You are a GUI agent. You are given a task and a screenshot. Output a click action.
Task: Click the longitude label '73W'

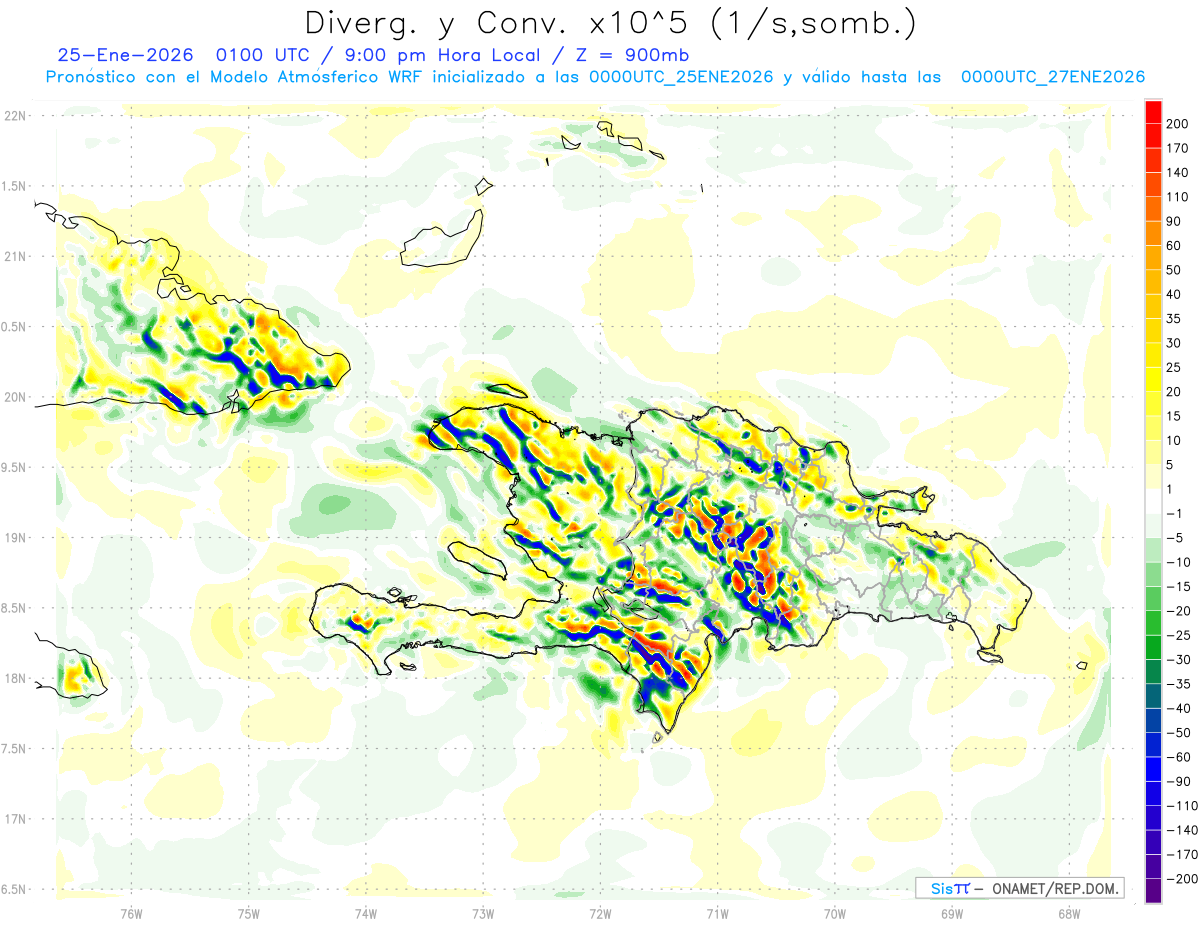pos(483,913)
